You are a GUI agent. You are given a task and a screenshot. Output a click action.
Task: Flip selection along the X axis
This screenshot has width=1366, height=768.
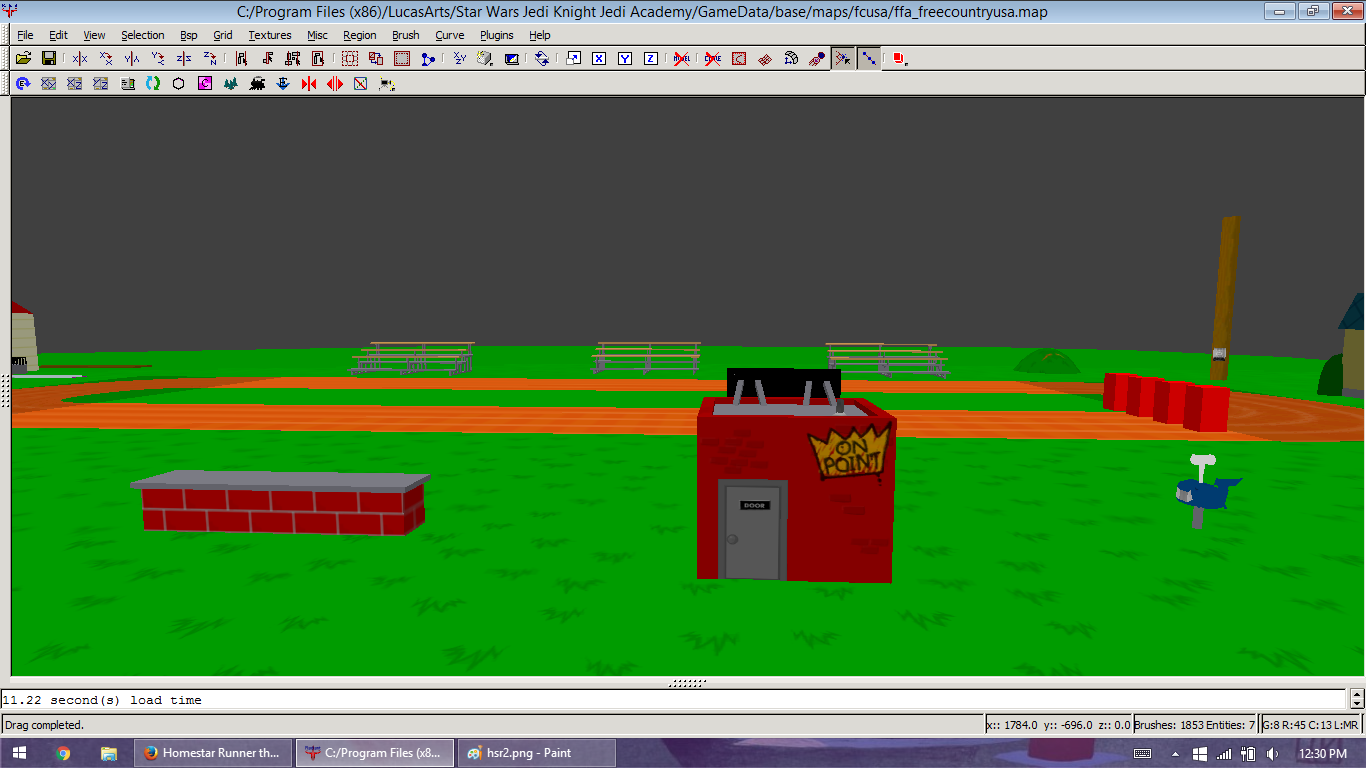(79, 59)
